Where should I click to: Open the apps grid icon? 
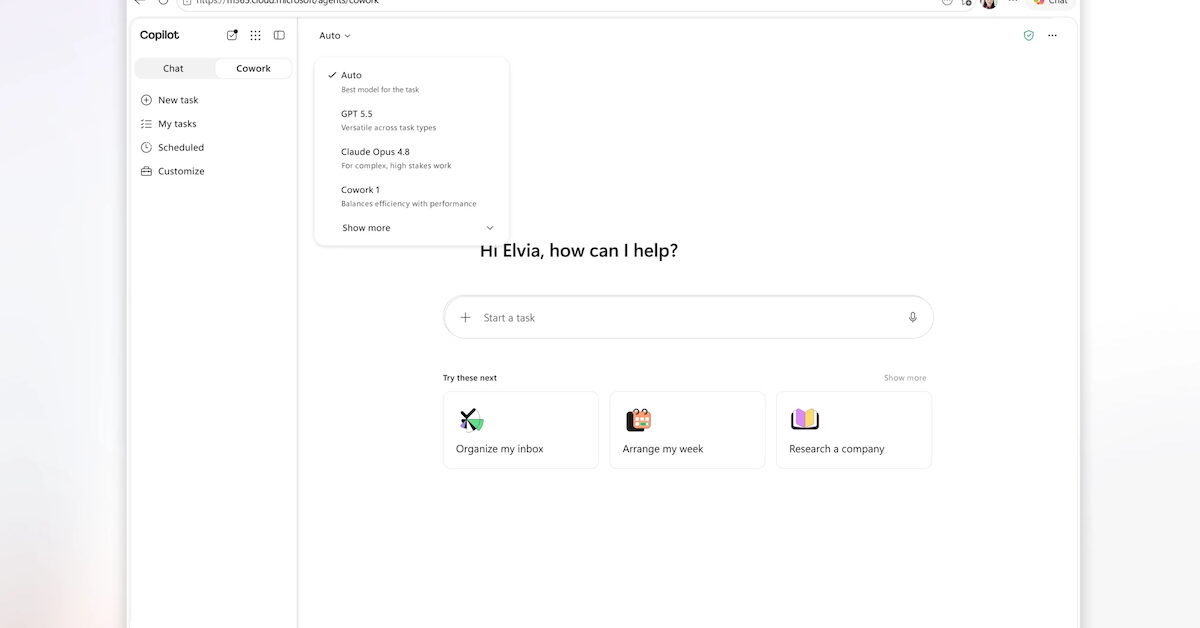coord(255,35)
